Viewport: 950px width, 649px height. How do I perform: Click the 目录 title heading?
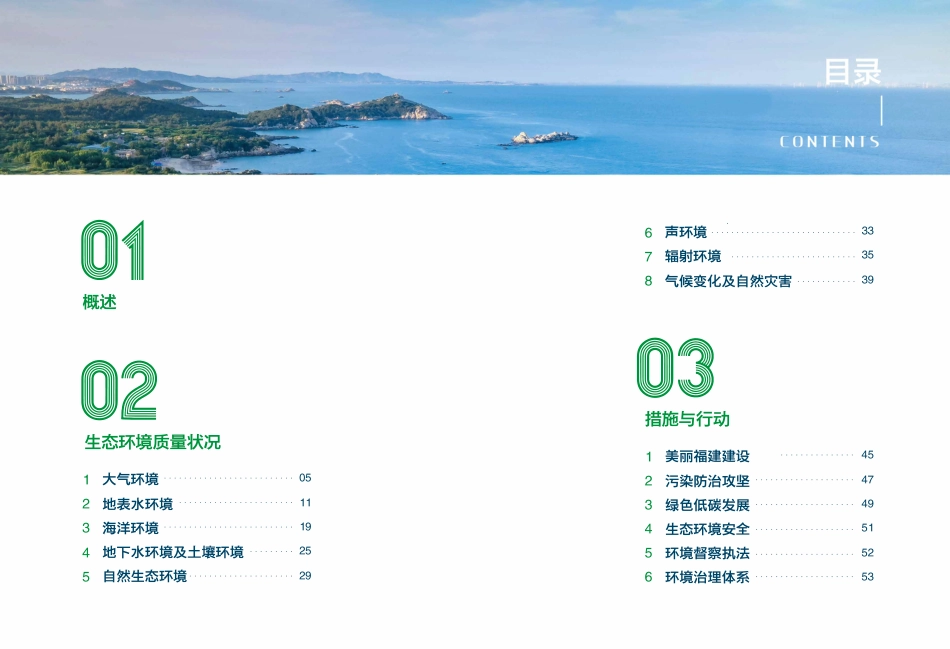click(x=853, y=72)
